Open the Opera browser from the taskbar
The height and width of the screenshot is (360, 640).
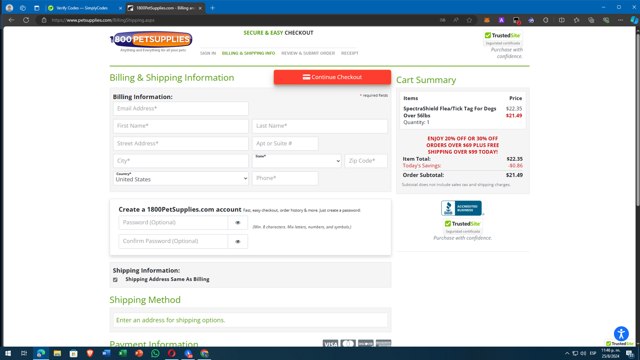(x=171, y=353)
